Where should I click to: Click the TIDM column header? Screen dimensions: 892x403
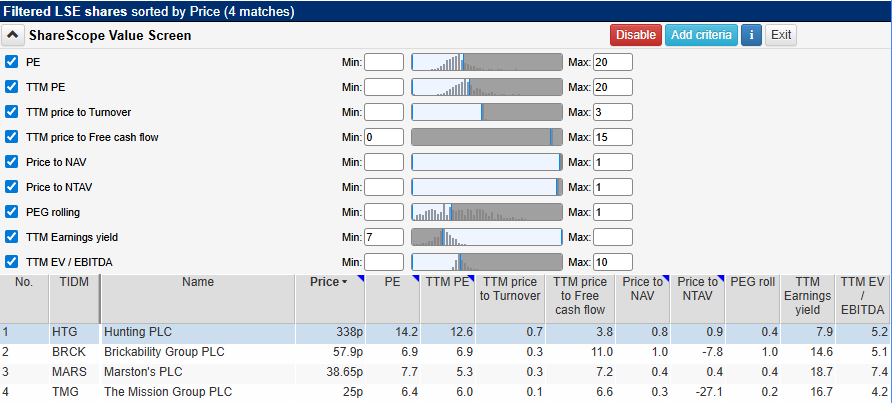tap(75, 299)
